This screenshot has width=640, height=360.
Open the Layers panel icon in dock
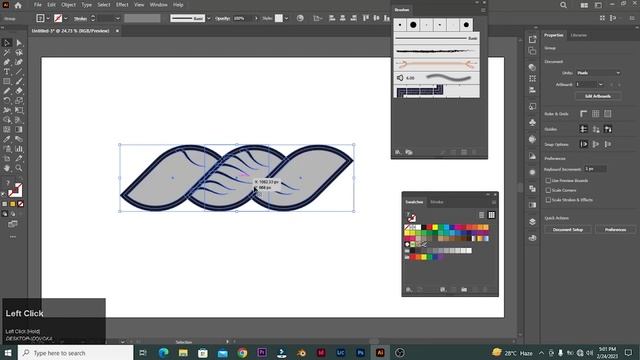click(532, 222)
